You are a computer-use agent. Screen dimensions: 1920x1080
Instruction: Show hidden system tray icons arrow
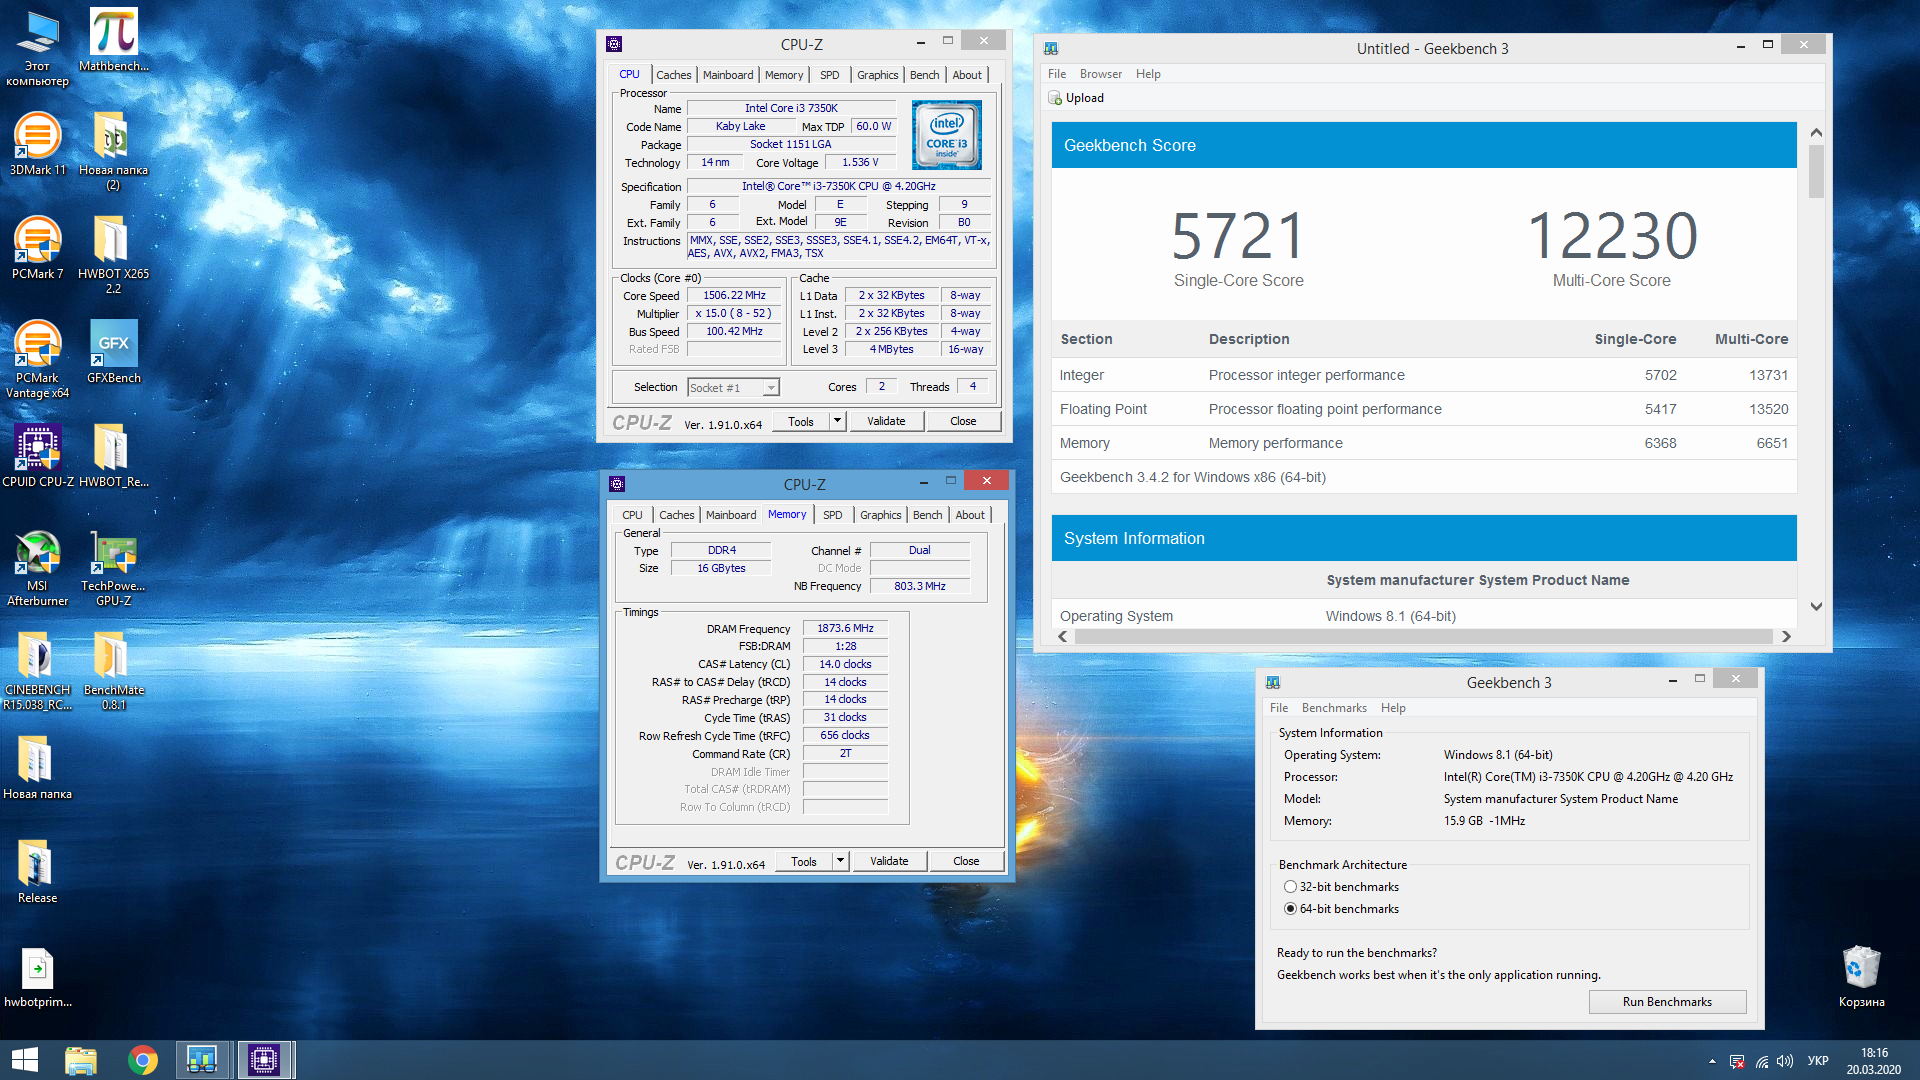pyautogui.click(x=1712, y=1061)
